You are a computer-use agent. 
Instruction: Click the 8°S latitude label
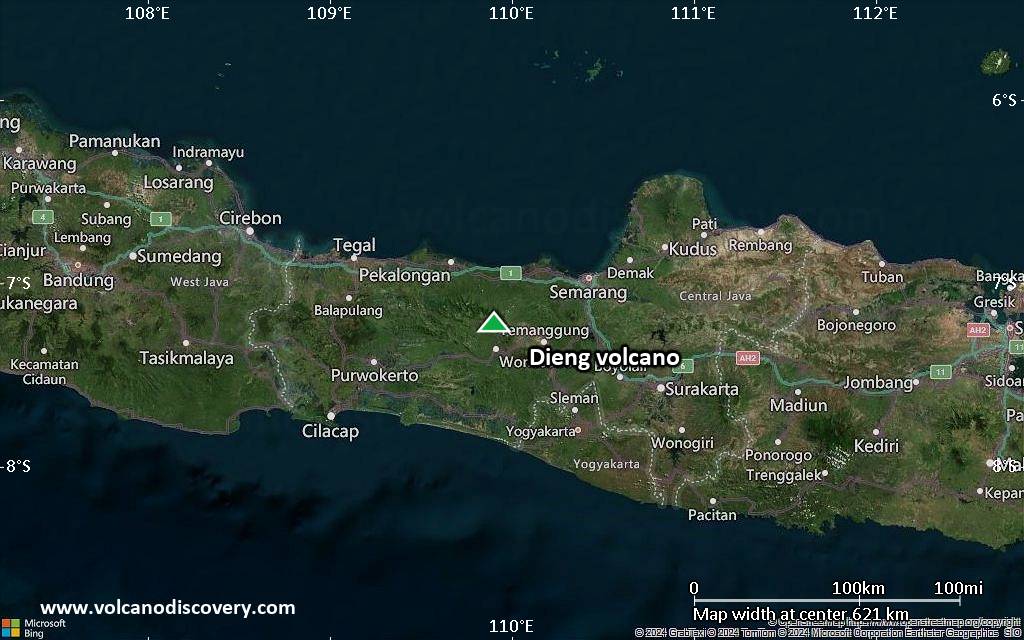(14, 465)
